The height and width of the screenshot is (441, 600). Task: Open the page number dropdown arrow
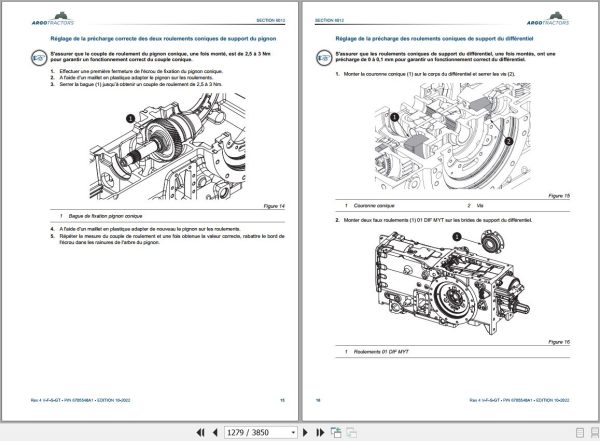click(x=293, y=433)
